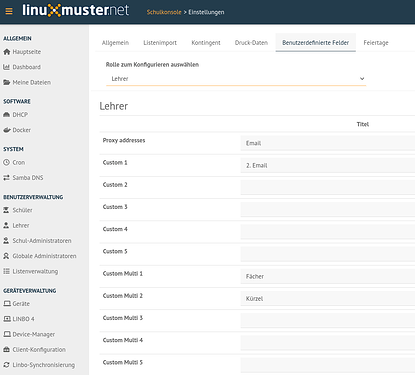Viewport: 415px width, 375px height.
Task: Click the Samba DNS arrows icon
Action: pos(6,178)
